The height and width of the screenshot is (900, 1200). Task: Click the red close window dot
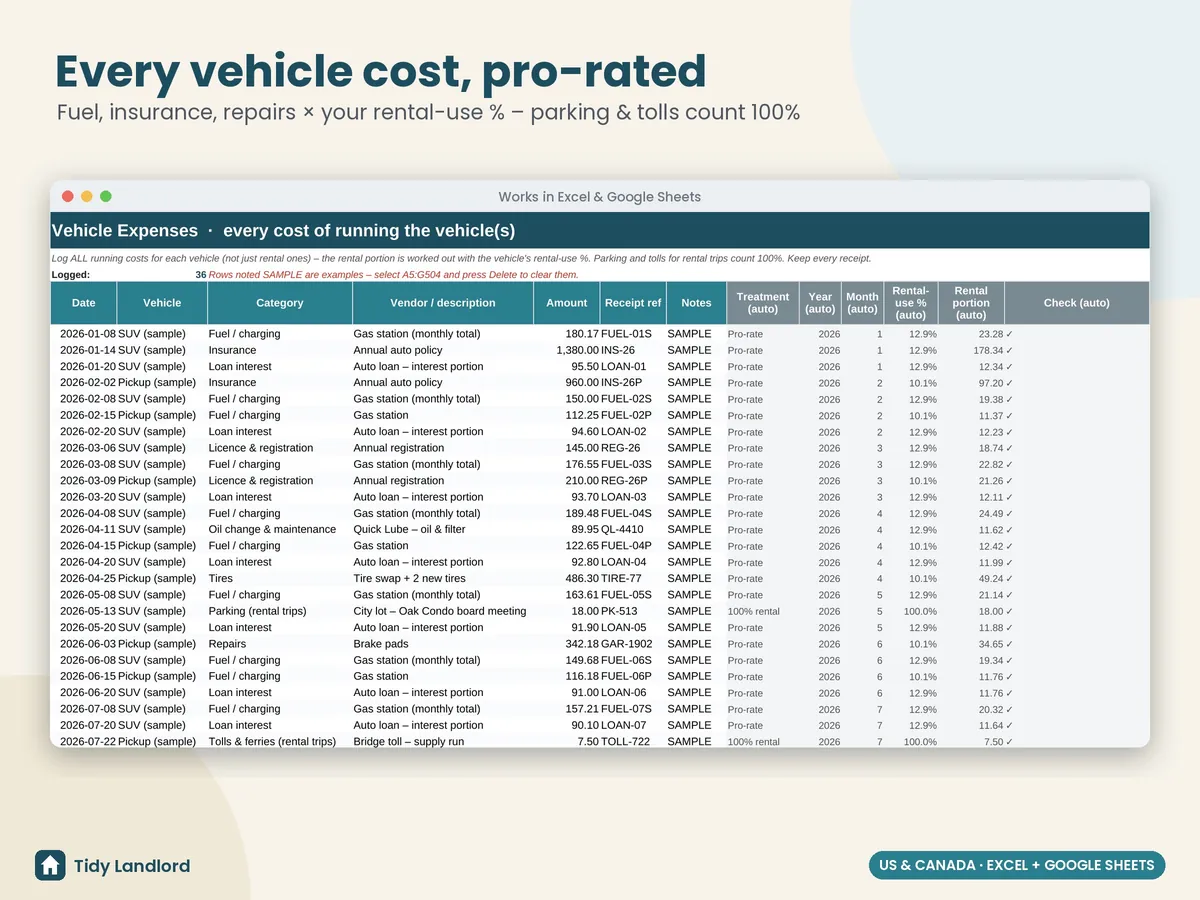[68, 197]
